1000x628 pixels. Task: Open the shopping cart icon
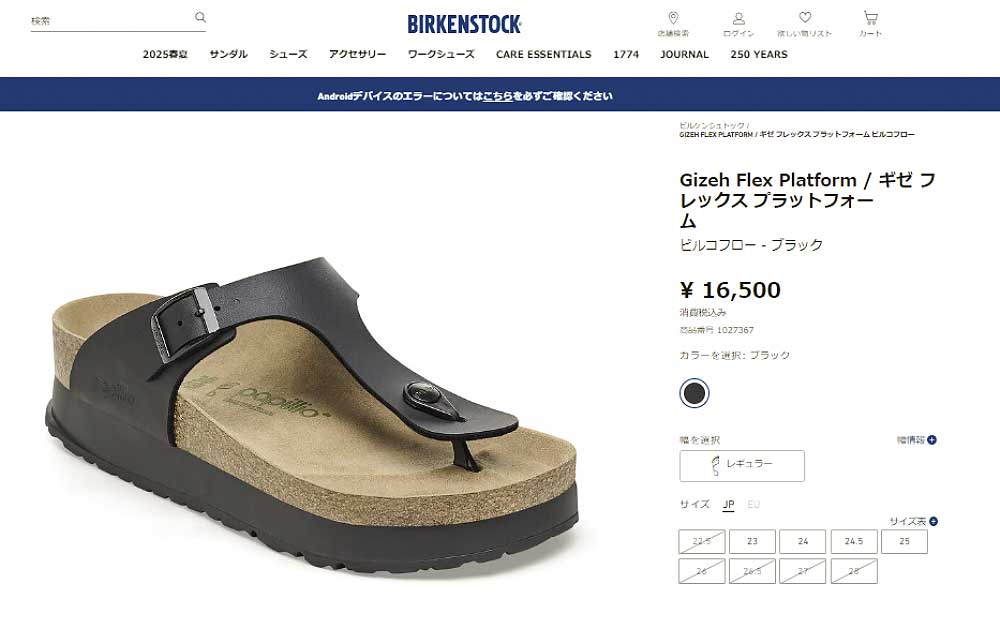pos(871,18)
